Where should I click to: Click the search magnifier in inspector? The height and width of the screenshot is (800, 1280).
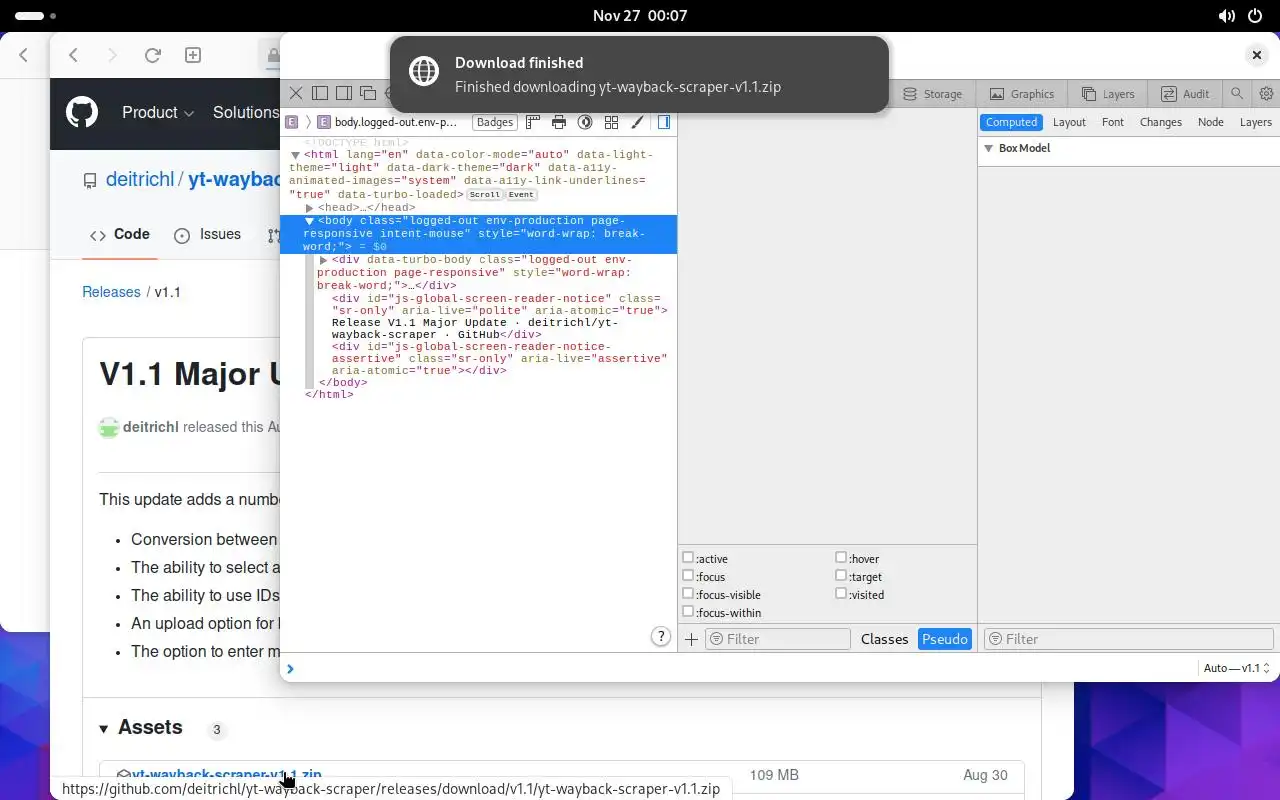[x=1237, y=93]
